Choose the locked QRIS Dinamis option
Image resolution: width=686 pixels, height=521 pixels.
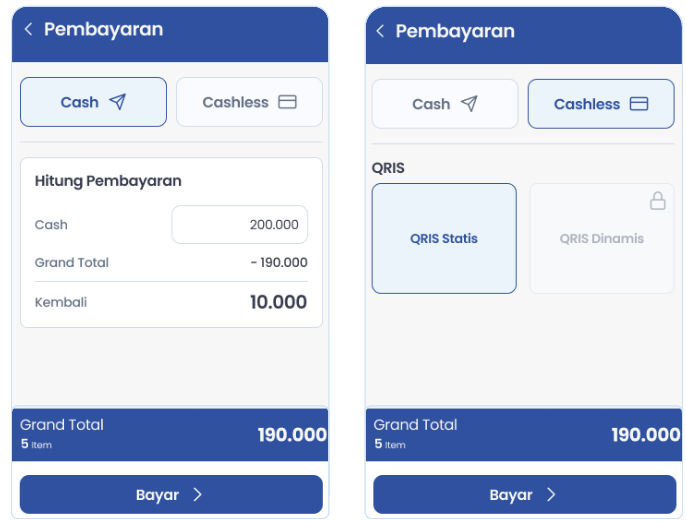602,238
